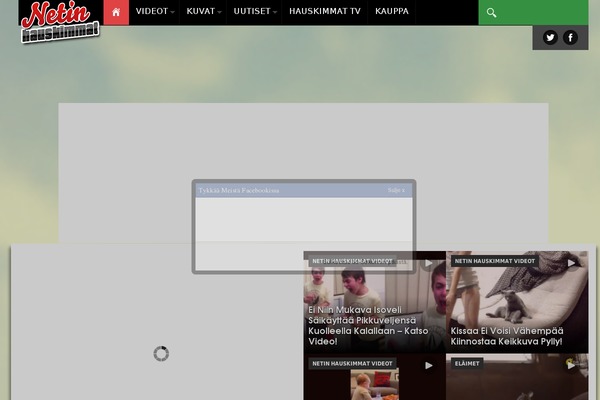
Task: Click the loading spinner in the featured area
Action: coord(161,354)
